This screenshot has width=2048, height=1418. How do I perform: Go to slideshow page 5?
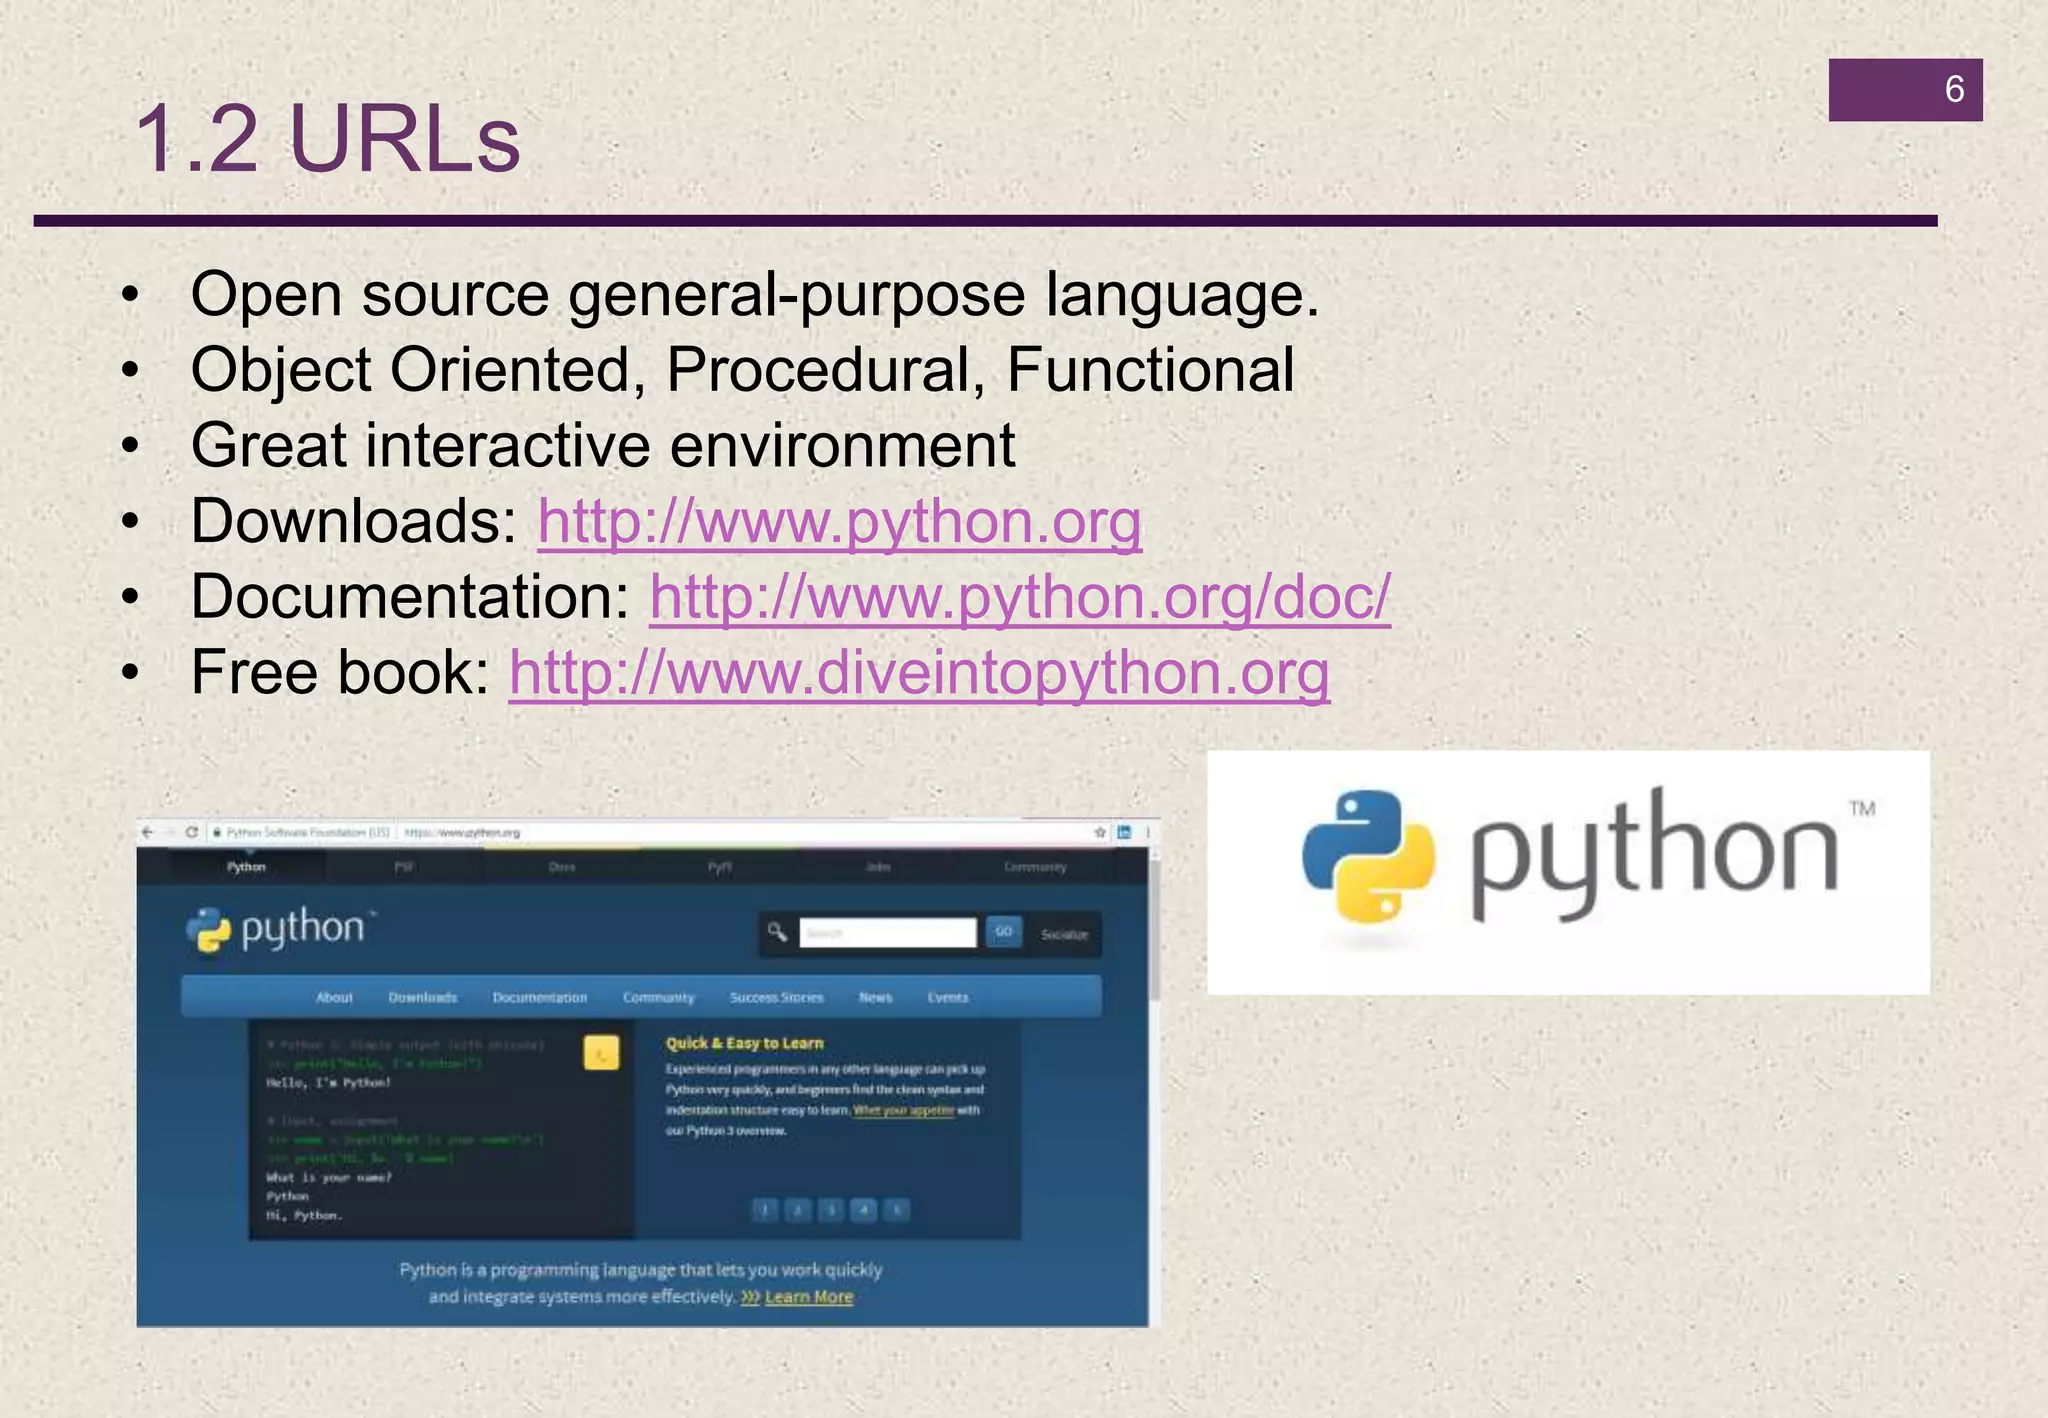point(897,1210)
